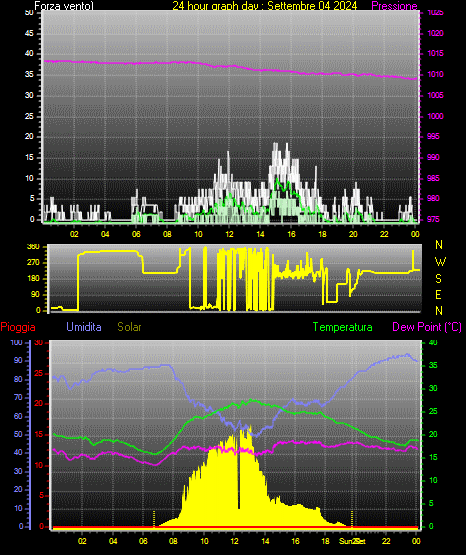Viewport: 466px width, 555px height.
Task: Click the red 25 on the rain axis
Action: (x=39, y=373)
